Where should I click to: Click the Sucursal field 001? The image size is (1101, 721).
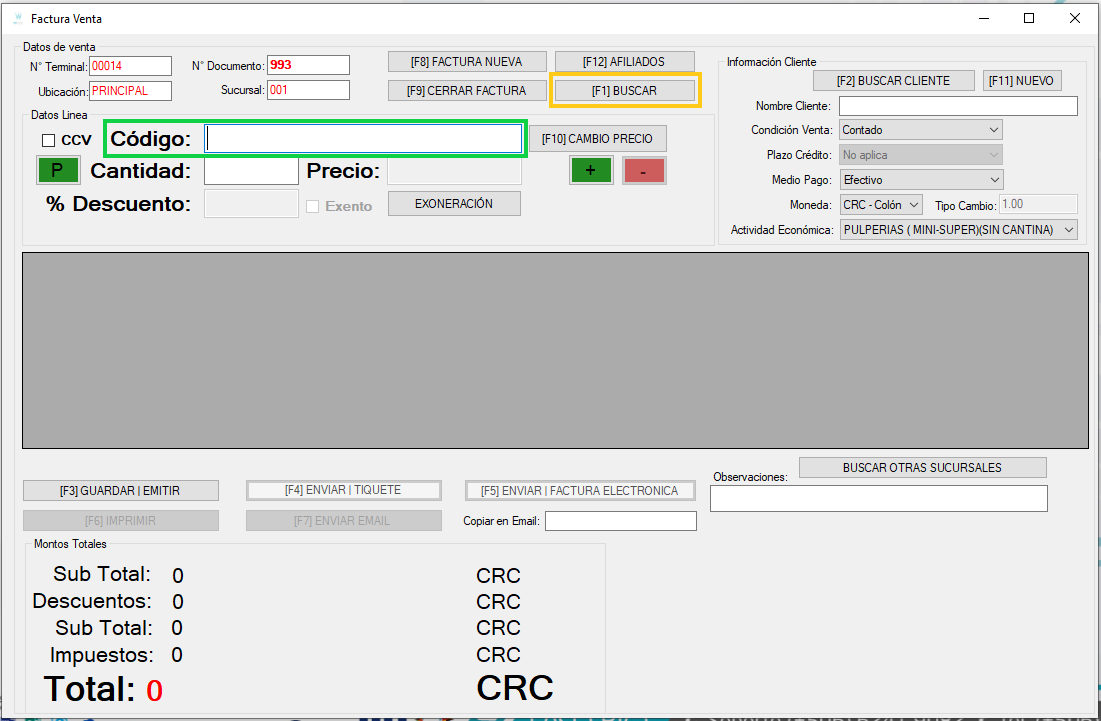308,90
